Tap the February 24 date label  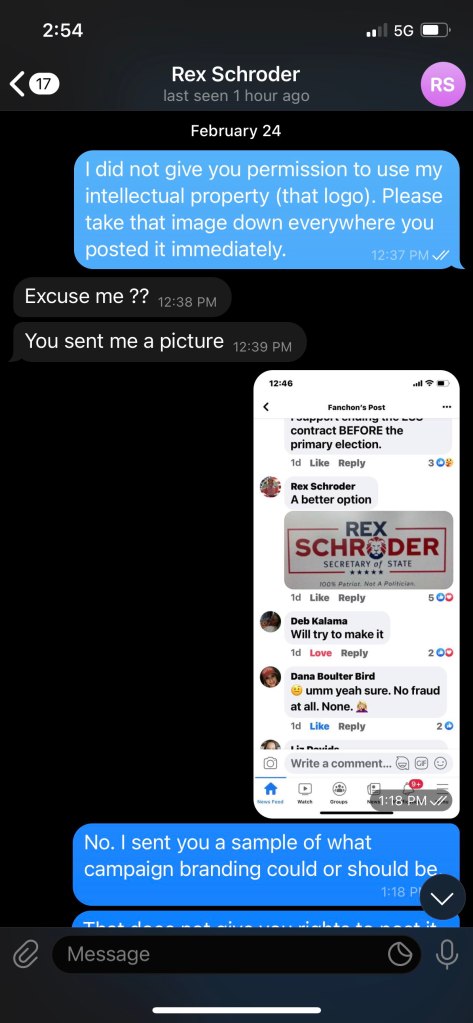(x=236, y=130)
